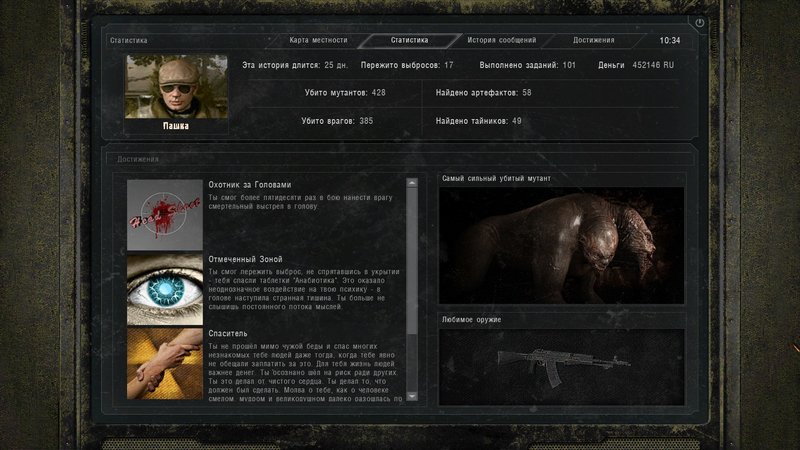This screenshot has height=450, width=800.
Task: Open the Спаситель achievement description
Action: [x=305, y=370]
